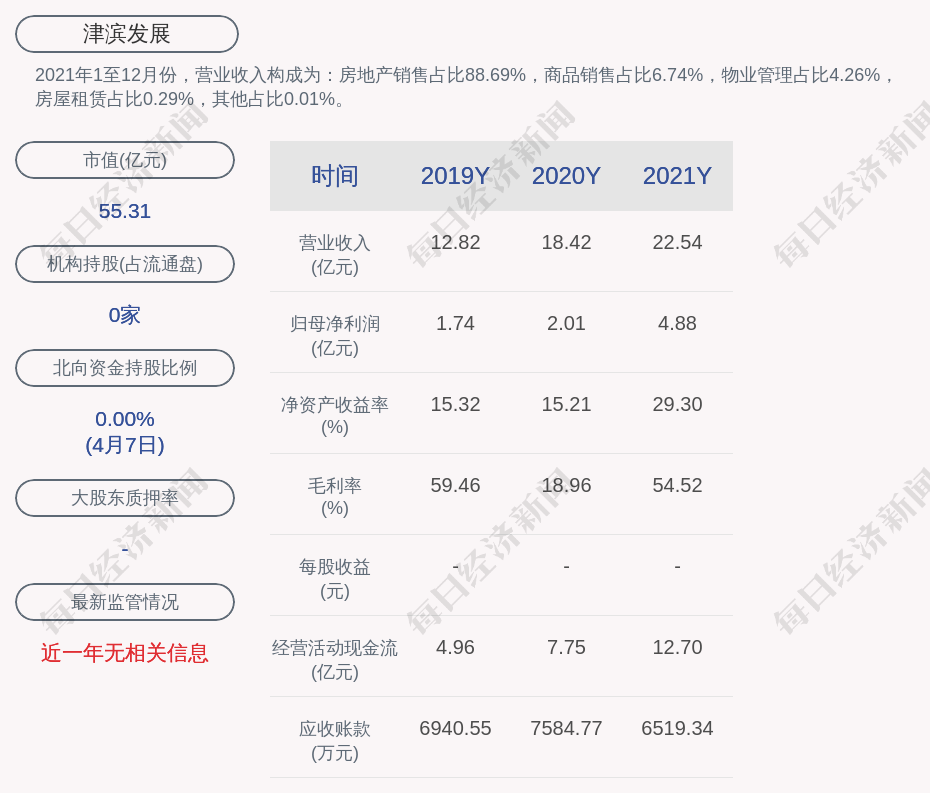Viewport: 930px width, 793px height.
Task: Select the 市值(亿元) label pill
Action: pyautogui.click(x=125, y=160)
